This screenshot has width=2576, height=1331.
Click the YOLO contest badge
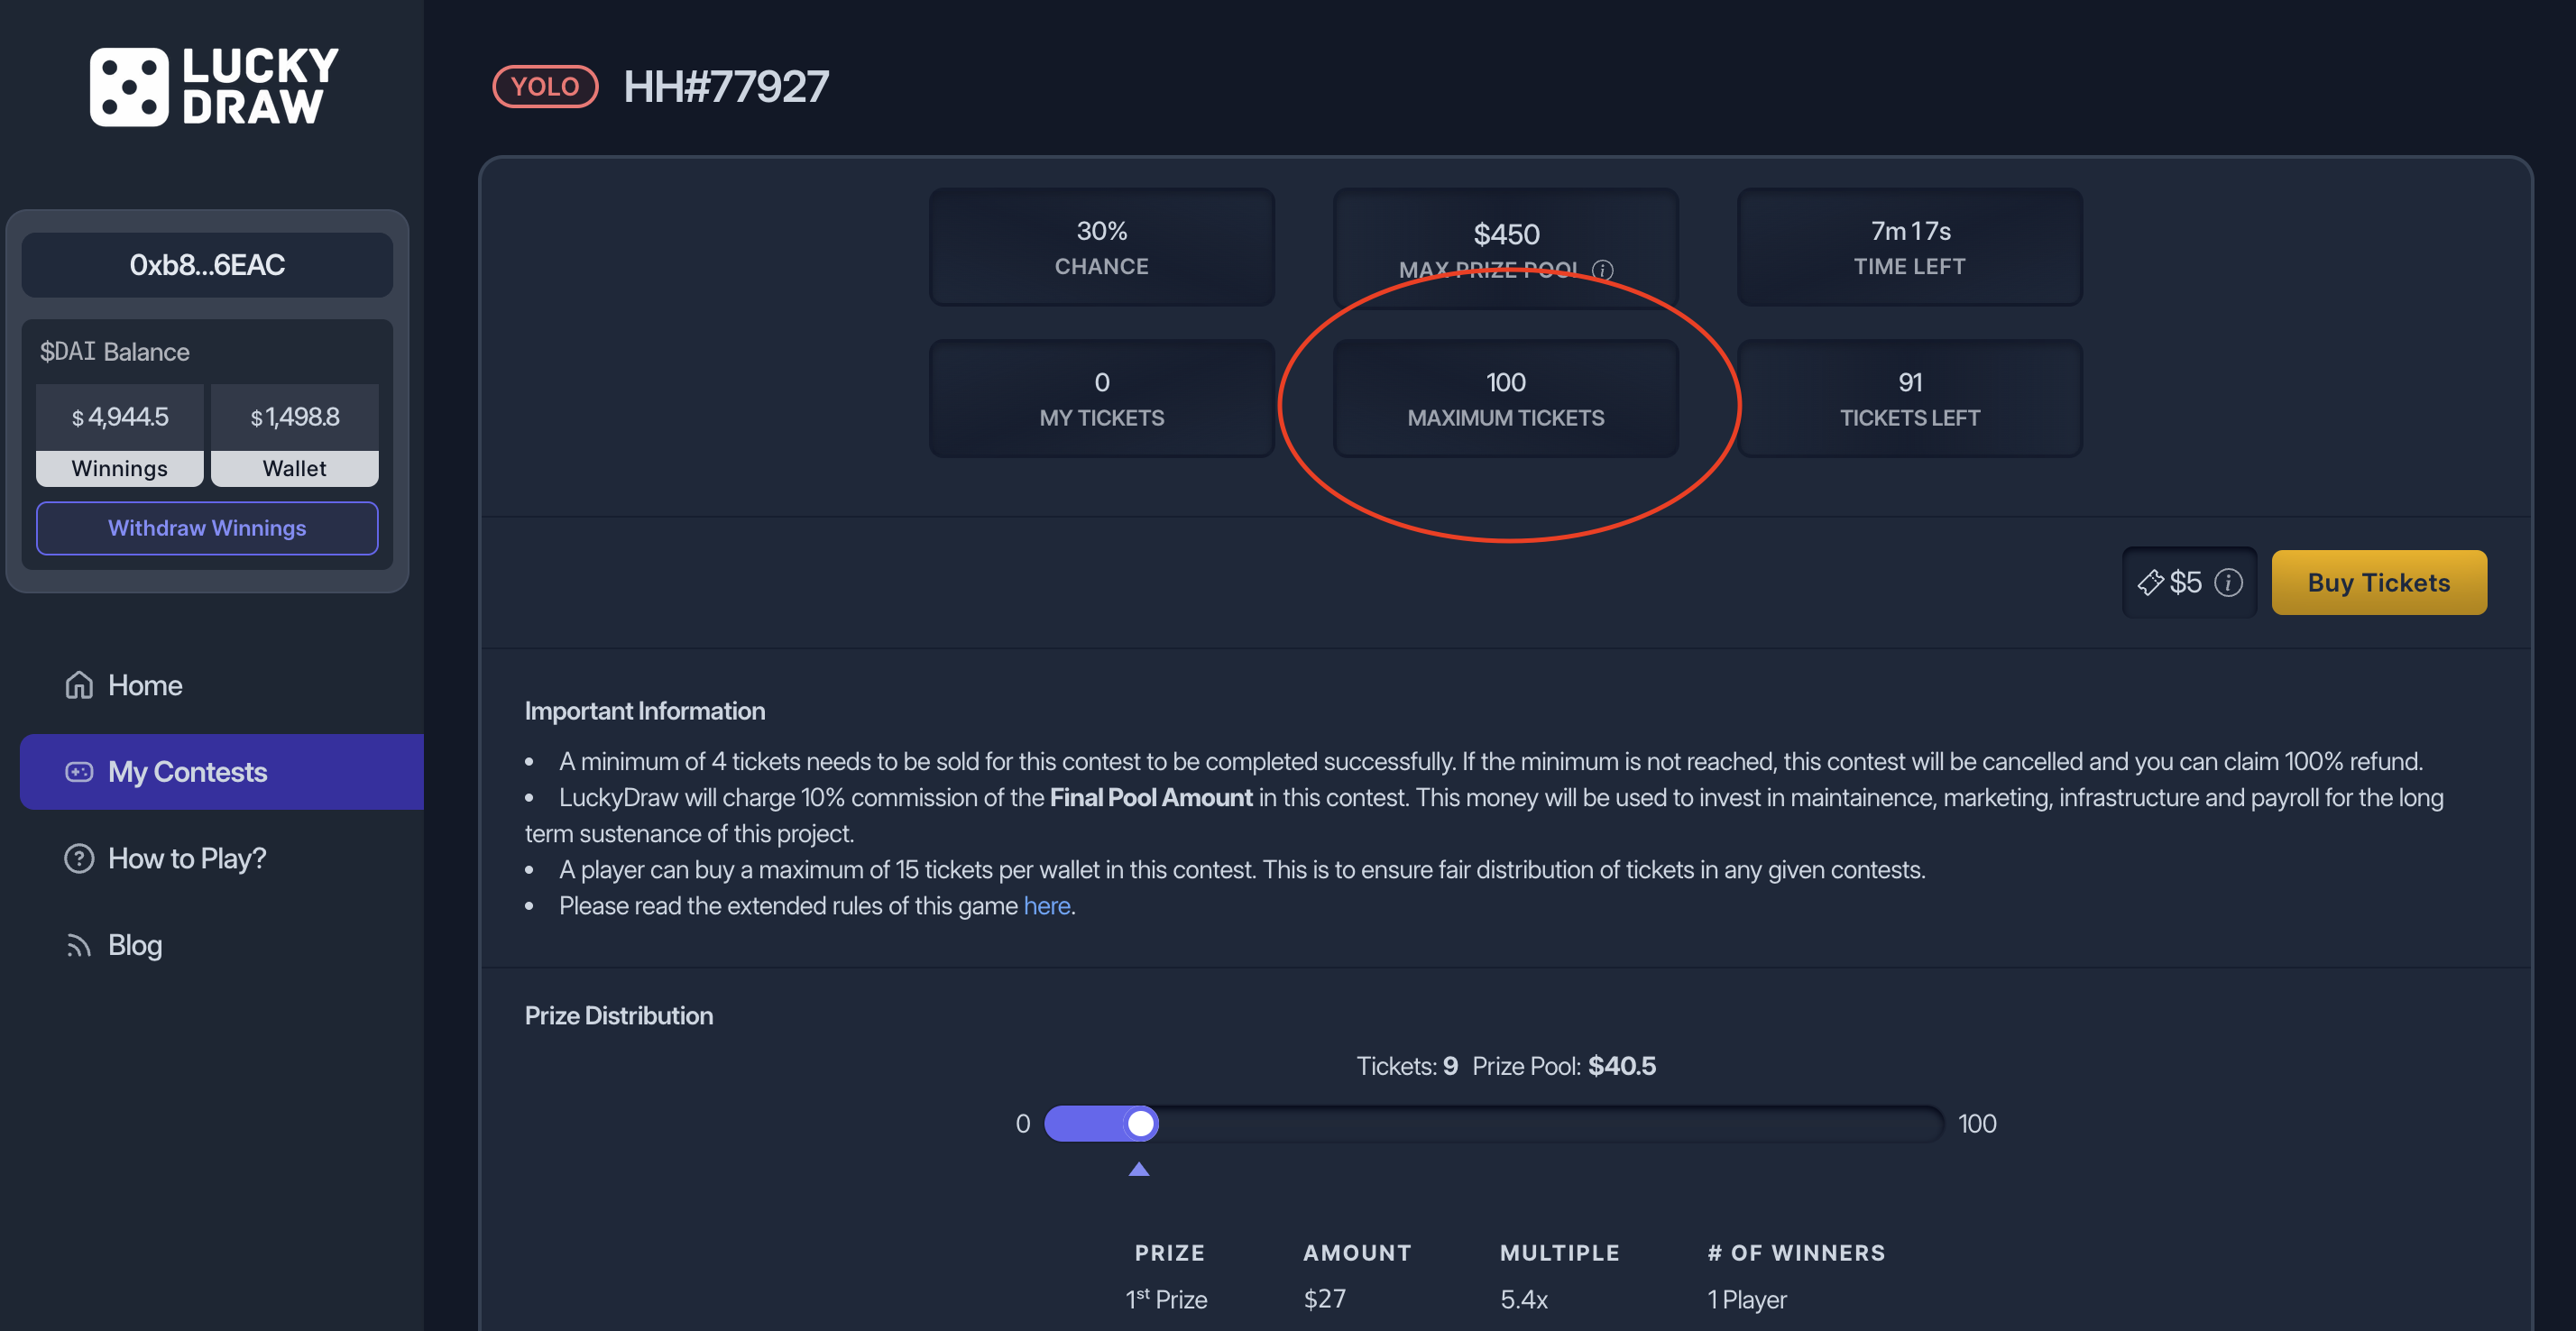pyautogui.click(x=545, y=87)
